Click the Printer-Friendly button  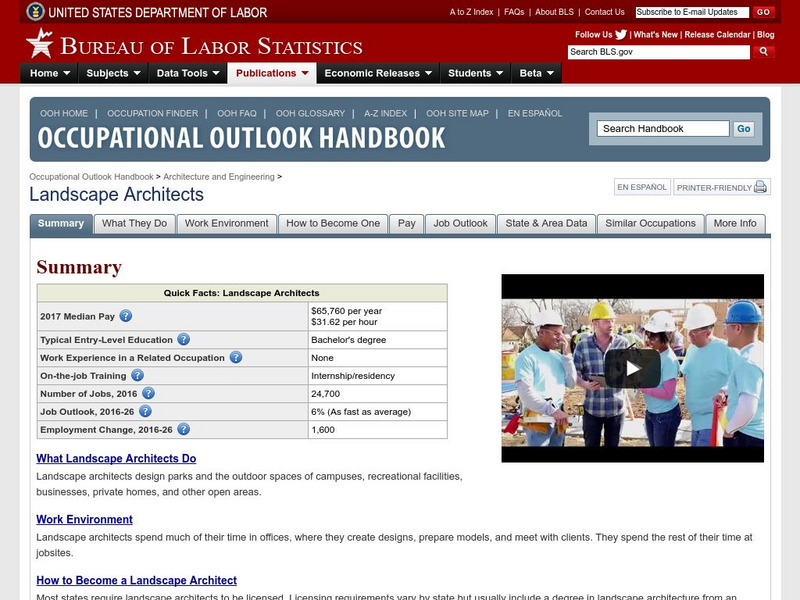(721, 187)
